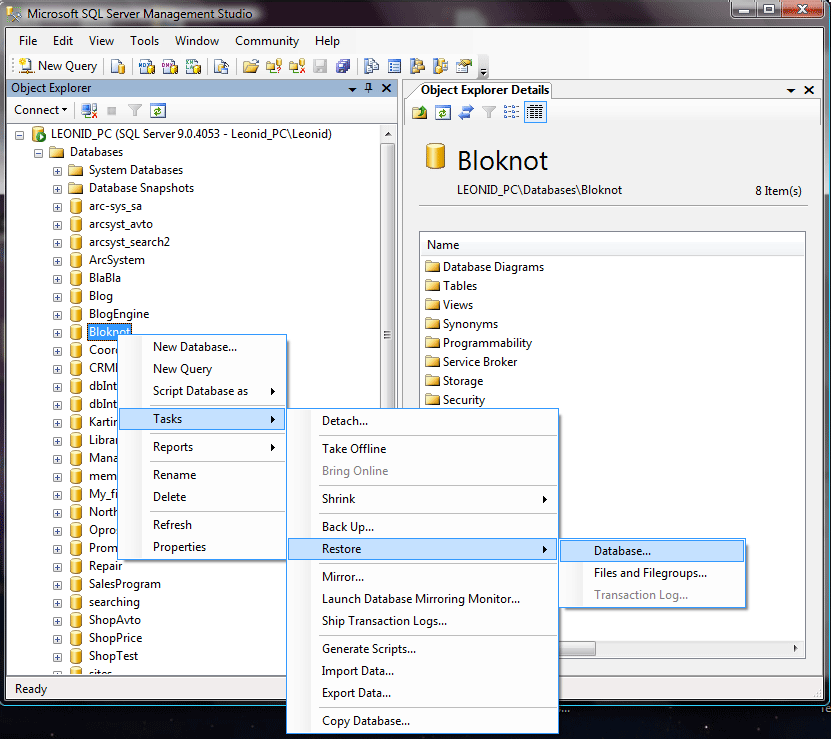Open the Script Database as submenu
Viewport: 831px width, 739px height.
pos(202,391)
